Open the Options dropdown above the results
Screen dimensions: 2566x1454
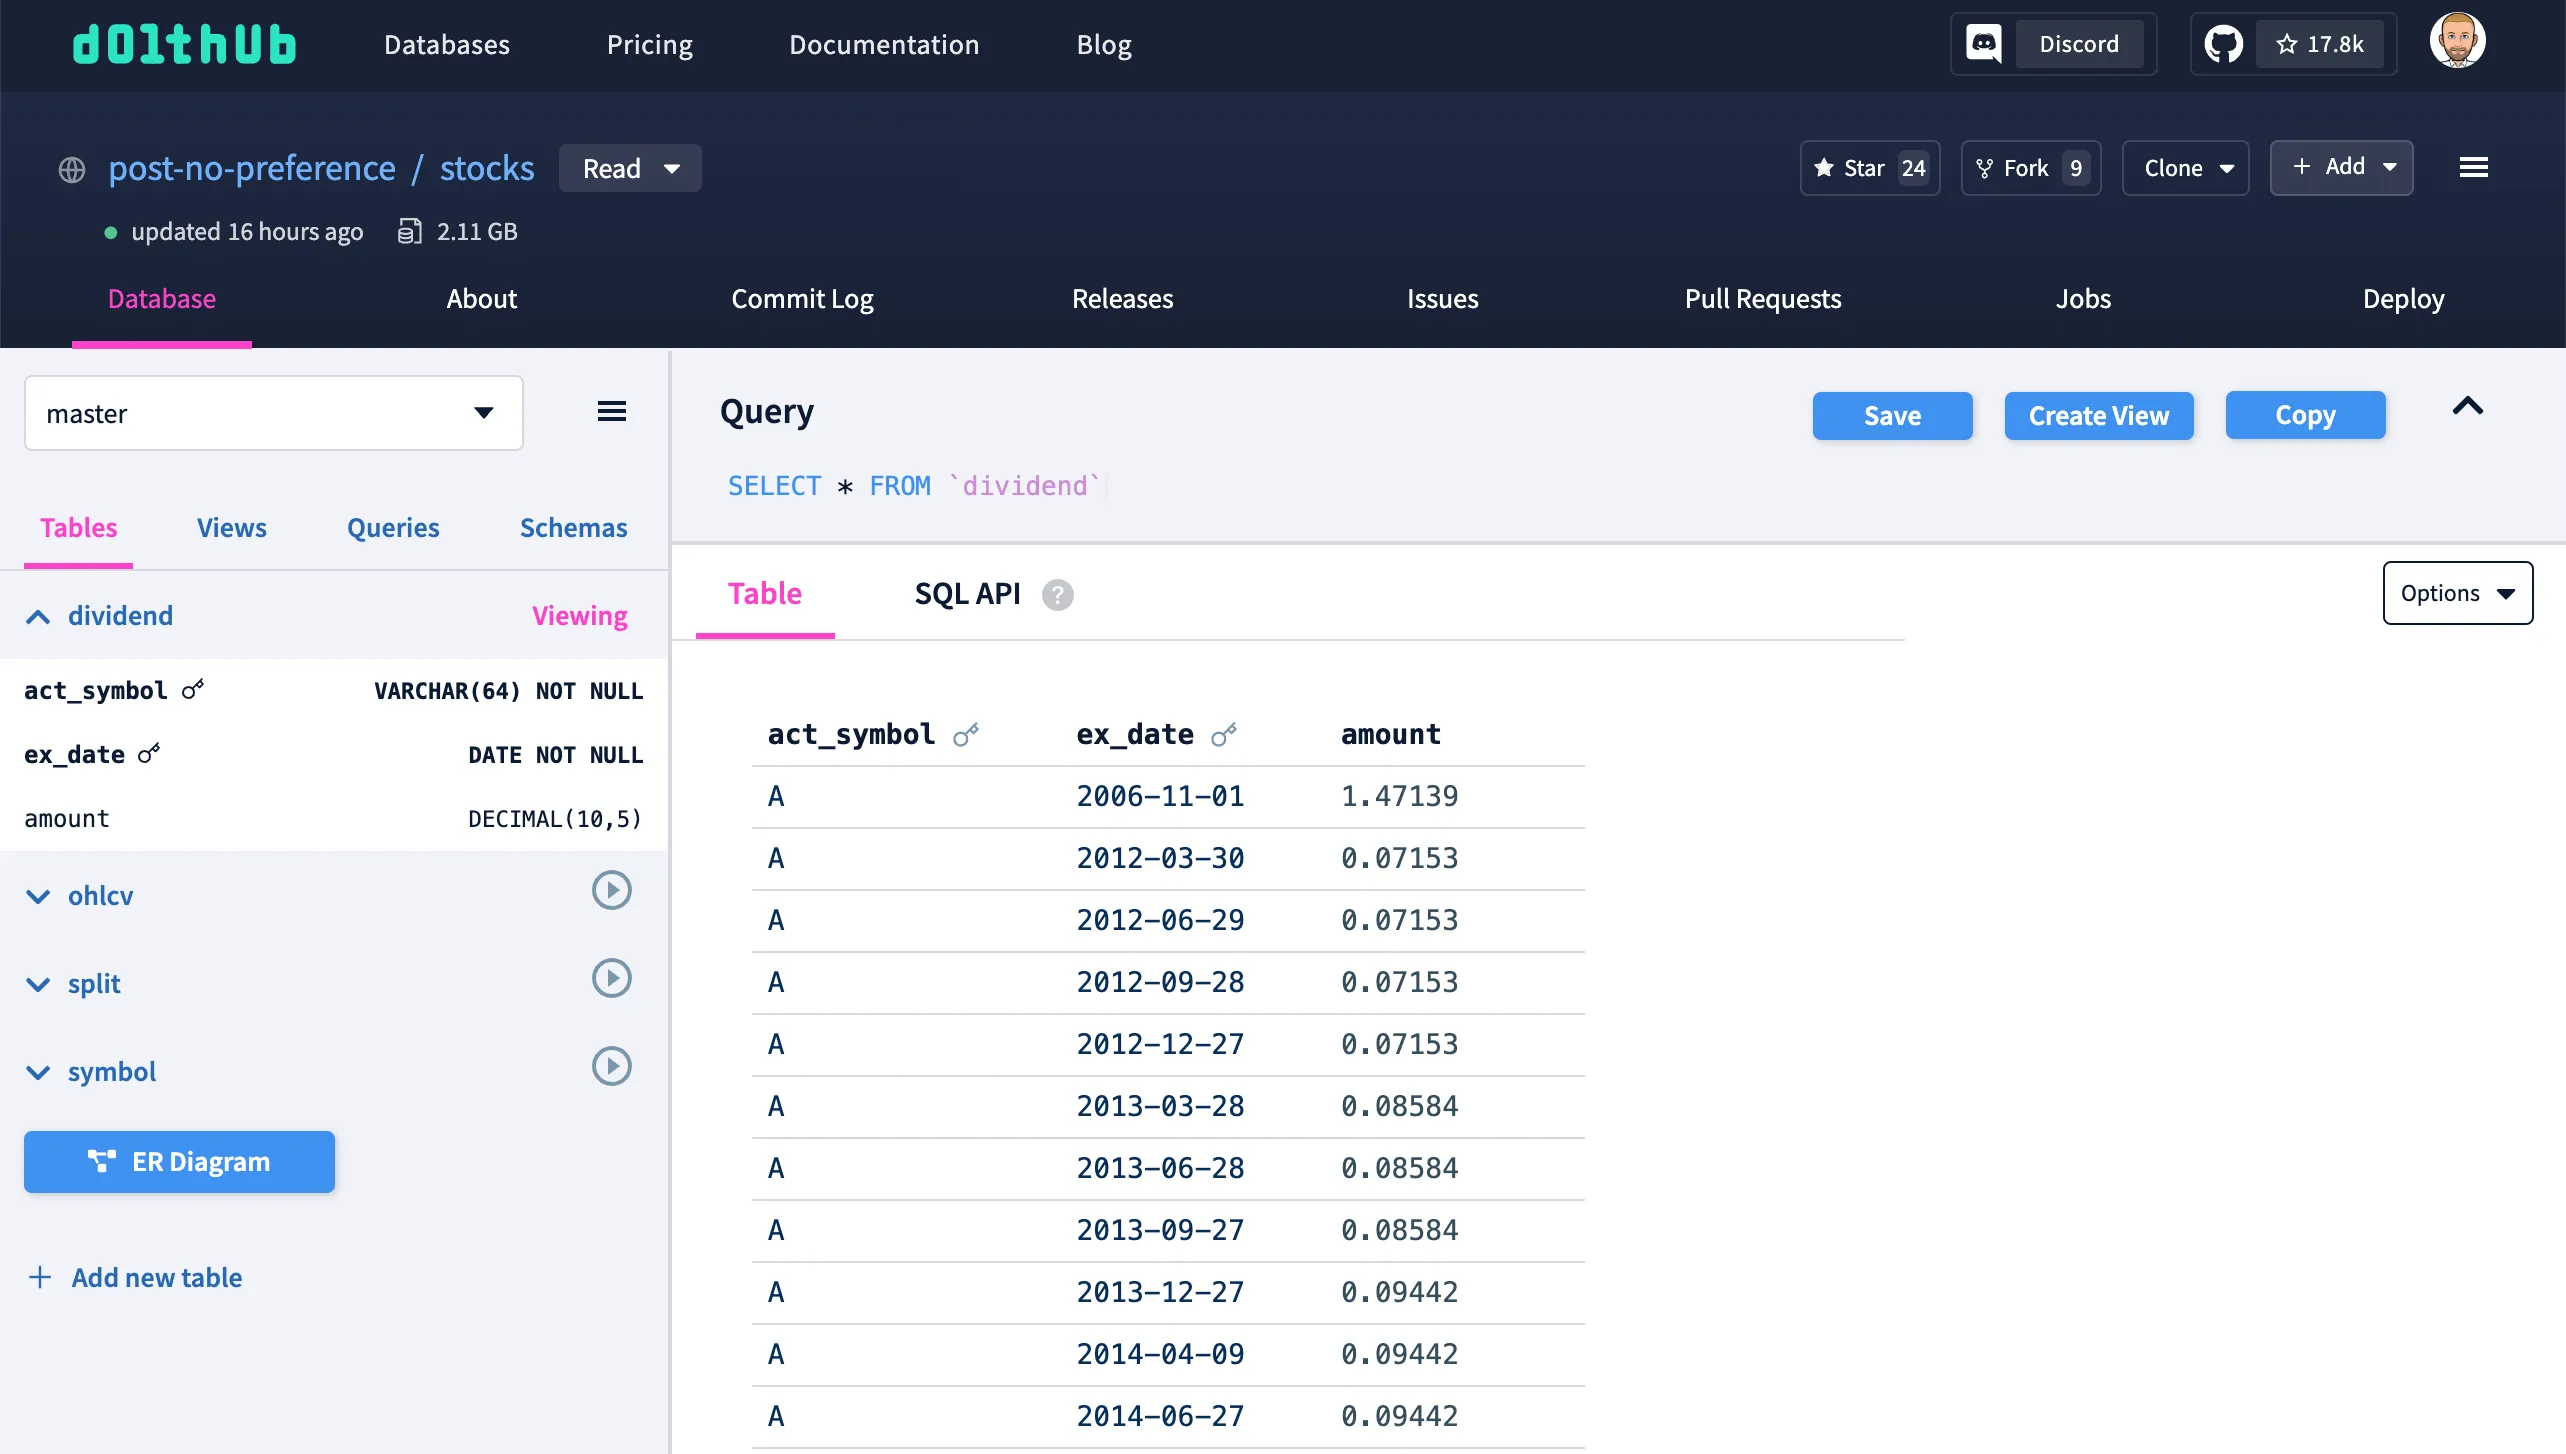point(2457,592)
